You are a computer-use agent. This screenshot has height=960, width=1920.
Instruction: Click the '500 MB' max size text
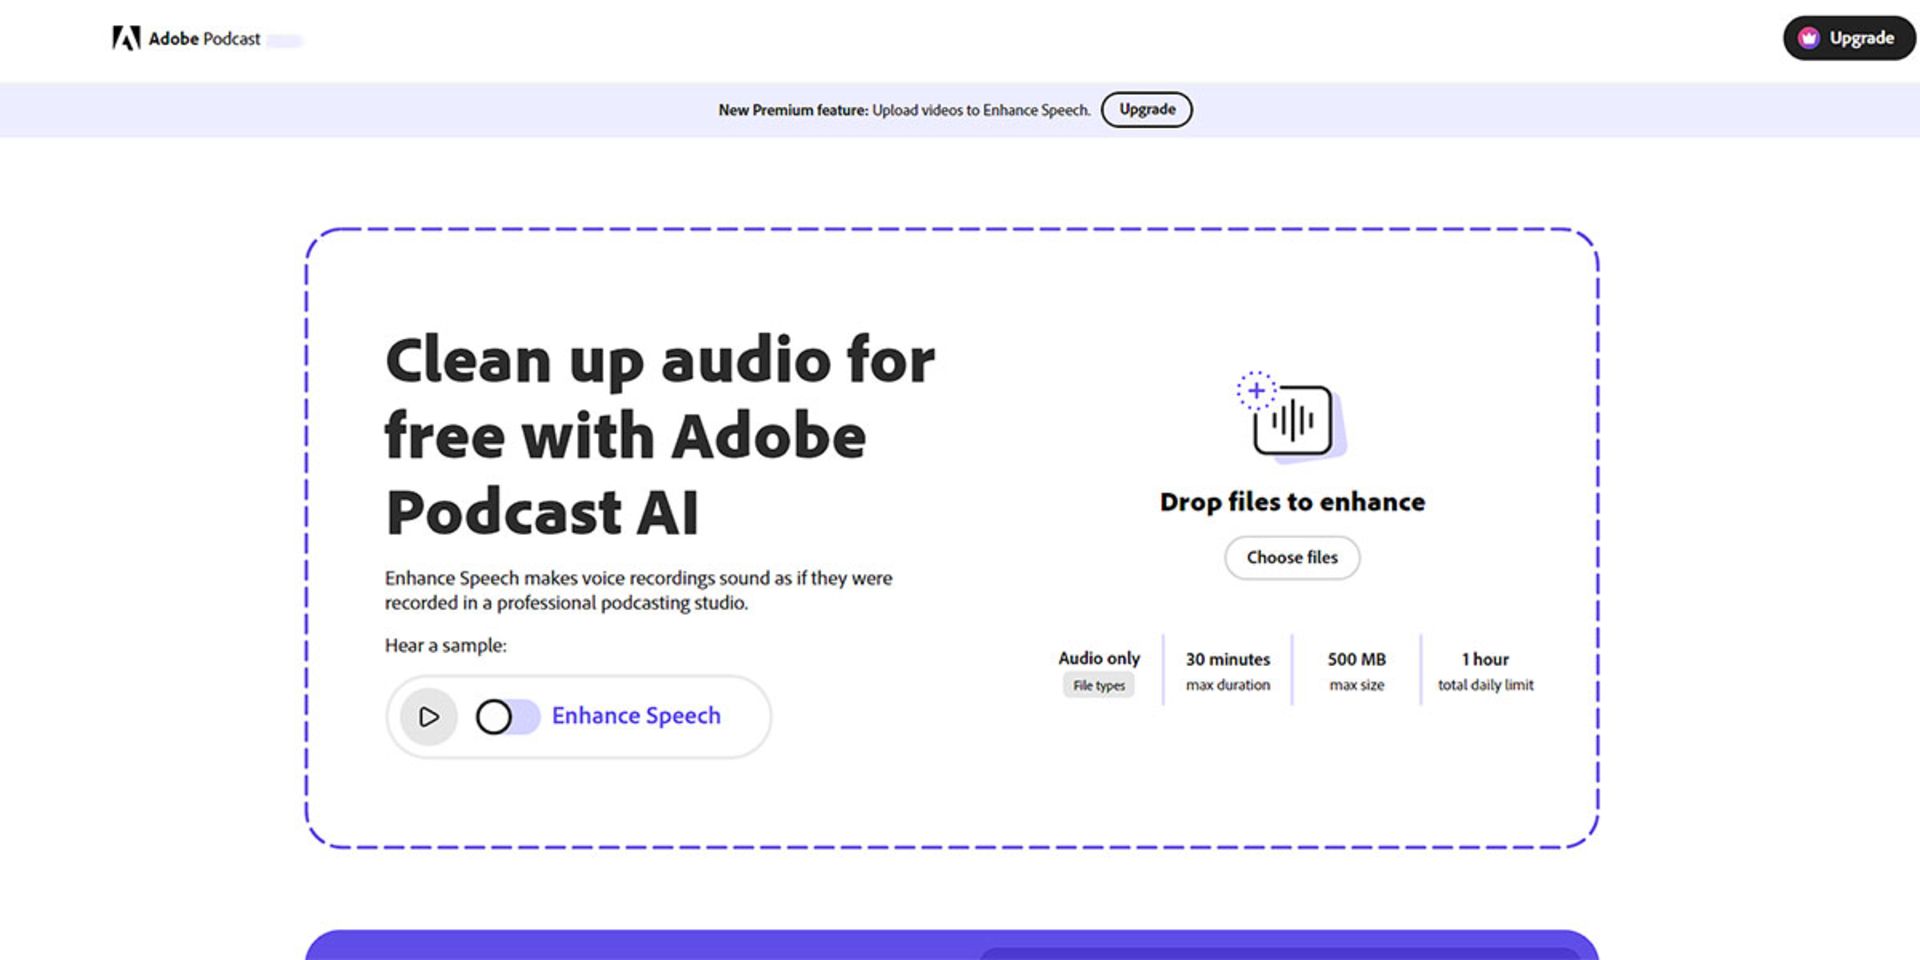tap(1357, 659)
